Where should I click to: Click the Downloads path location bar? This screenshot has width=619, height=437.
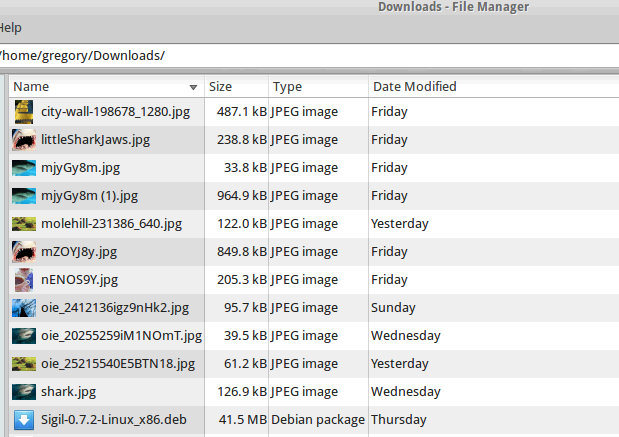[x=300, y=55]
